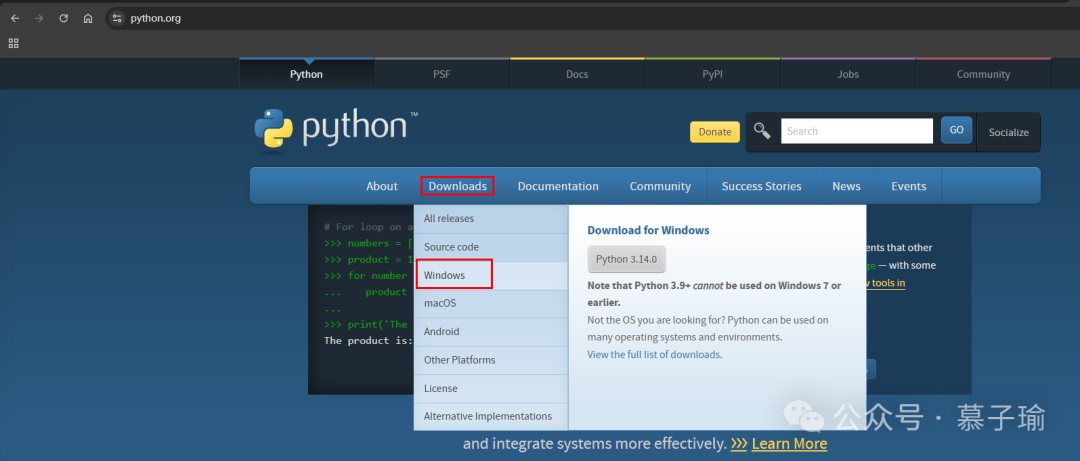Open Community in main navigation bar
Image resolution: width=1080 pixels, height=461 pixels.
pyautogui.click(x=660, y=186)
